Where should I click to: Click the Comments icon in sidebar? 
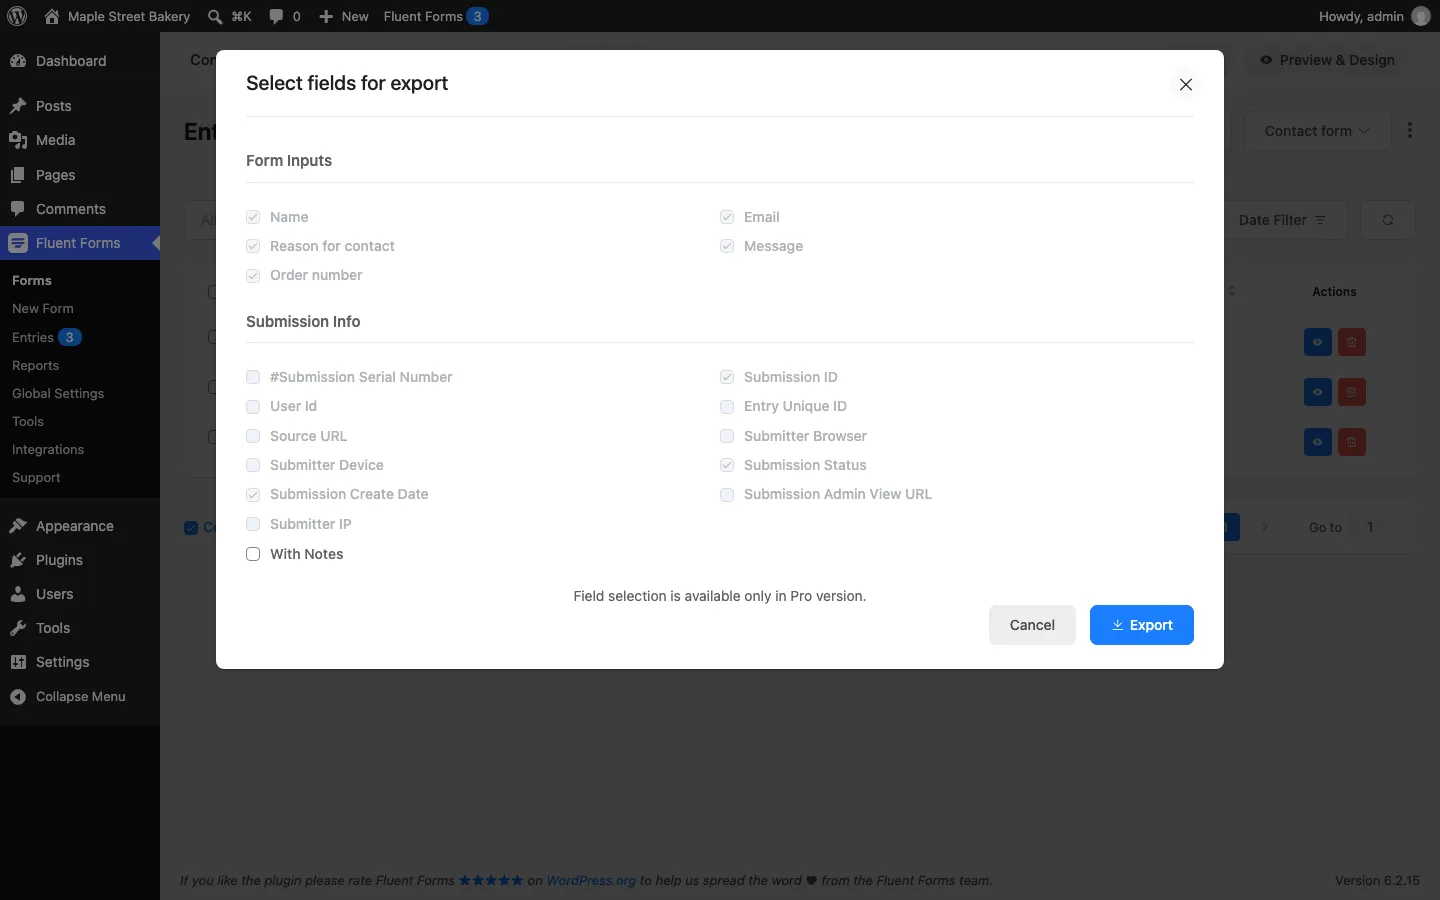(18, 209)
